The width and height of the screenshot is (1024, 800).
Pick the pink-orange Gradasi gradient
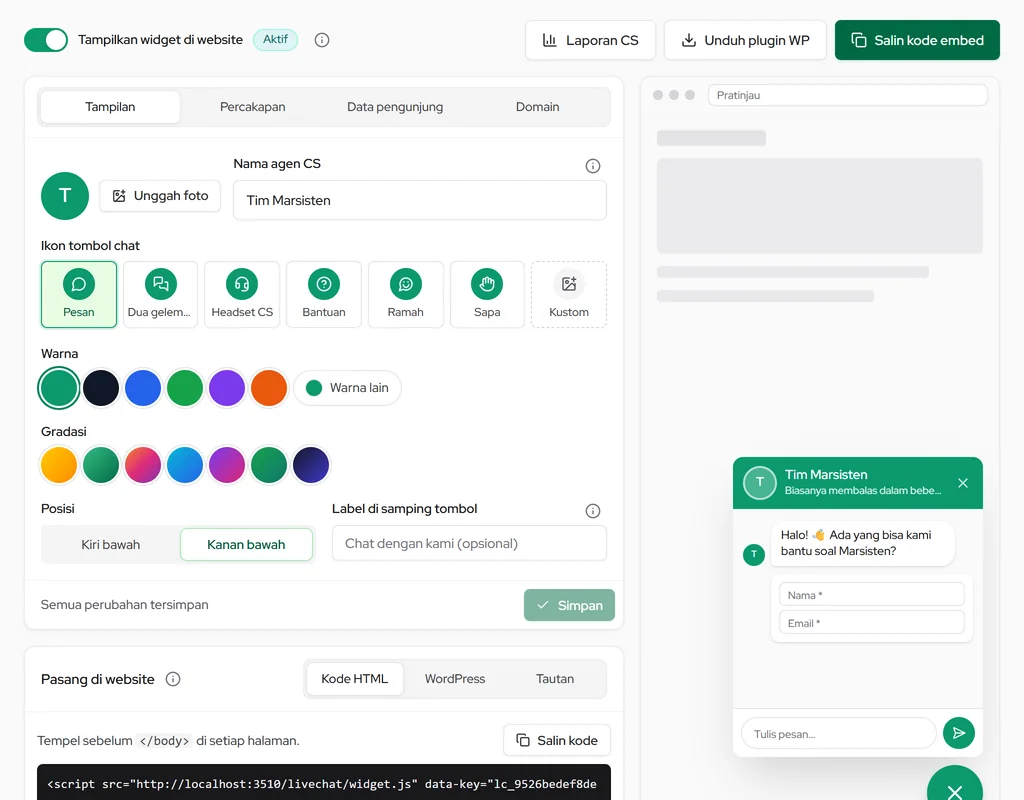click(x=143, y=465)
